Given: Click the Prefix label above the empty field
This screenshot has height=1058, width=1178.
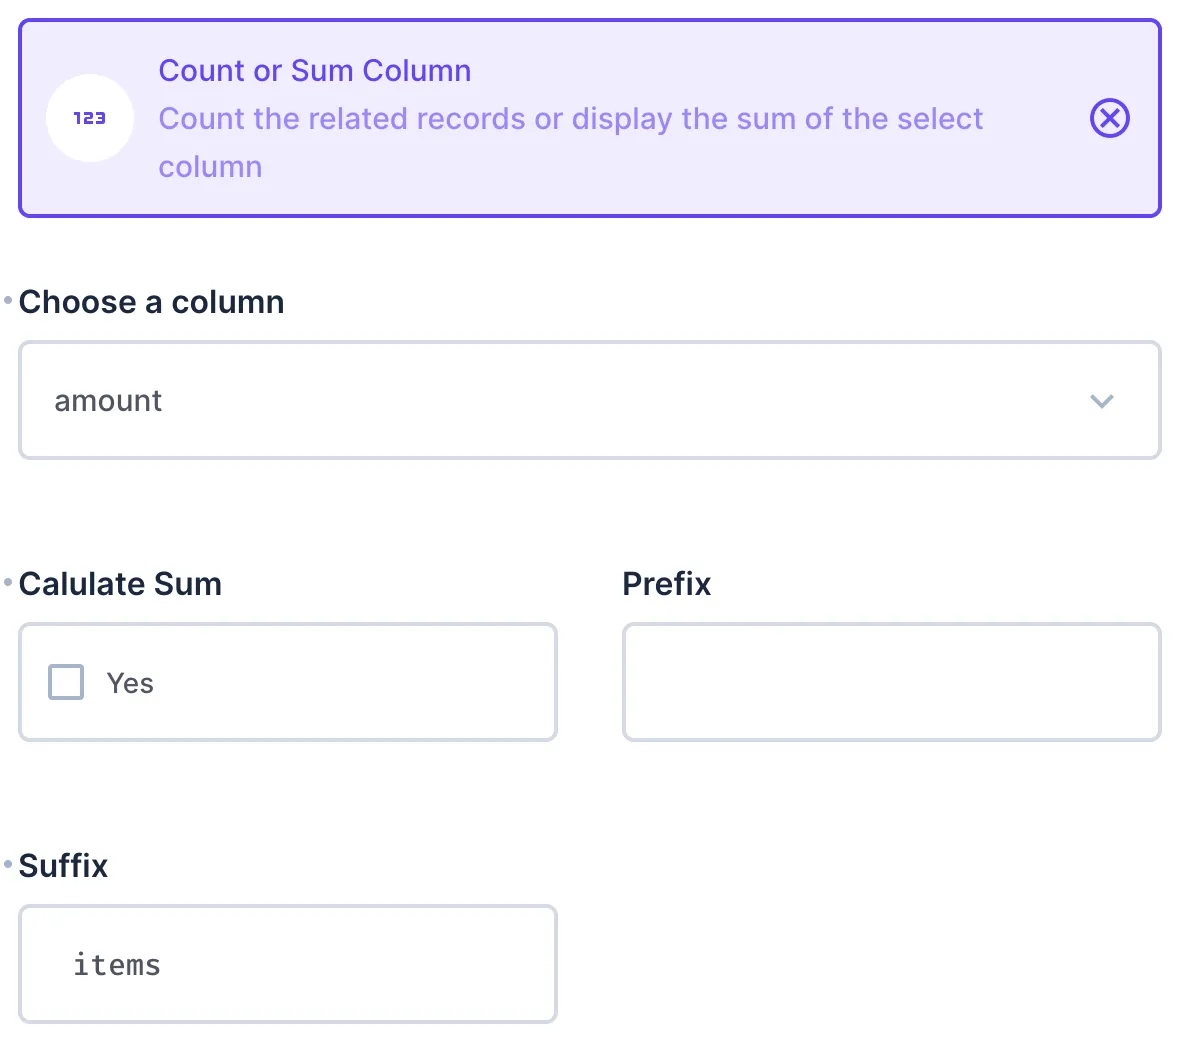Looking at the screenshot, I should coord(666,584).
